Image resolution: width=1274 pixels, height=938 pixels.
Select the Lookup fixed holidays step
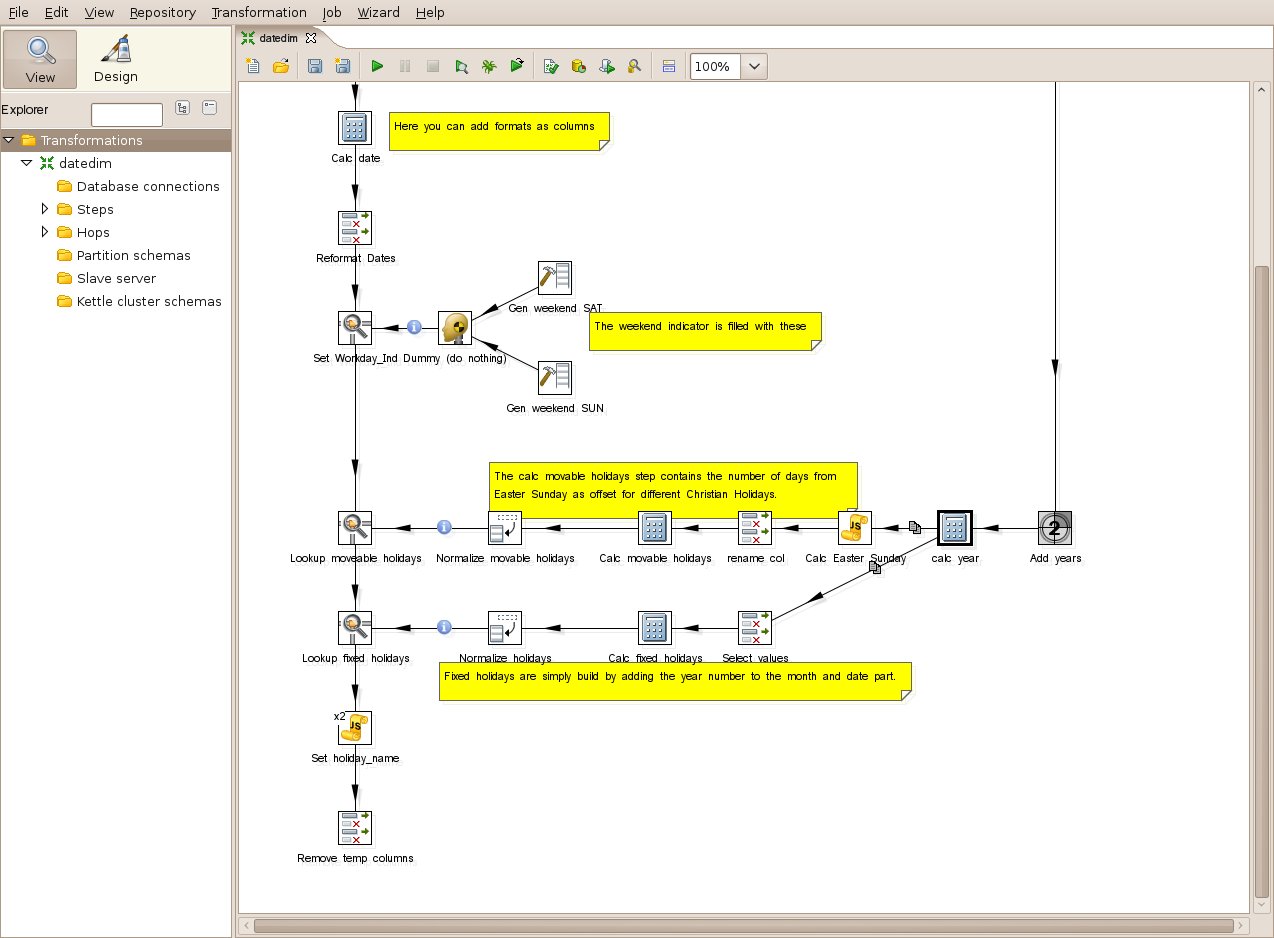(355, 627)
